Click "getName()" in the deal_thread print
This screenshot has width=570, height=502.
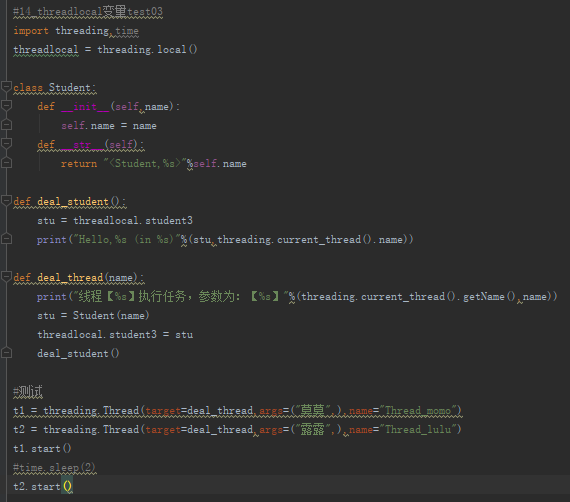(x=489, y=297)
